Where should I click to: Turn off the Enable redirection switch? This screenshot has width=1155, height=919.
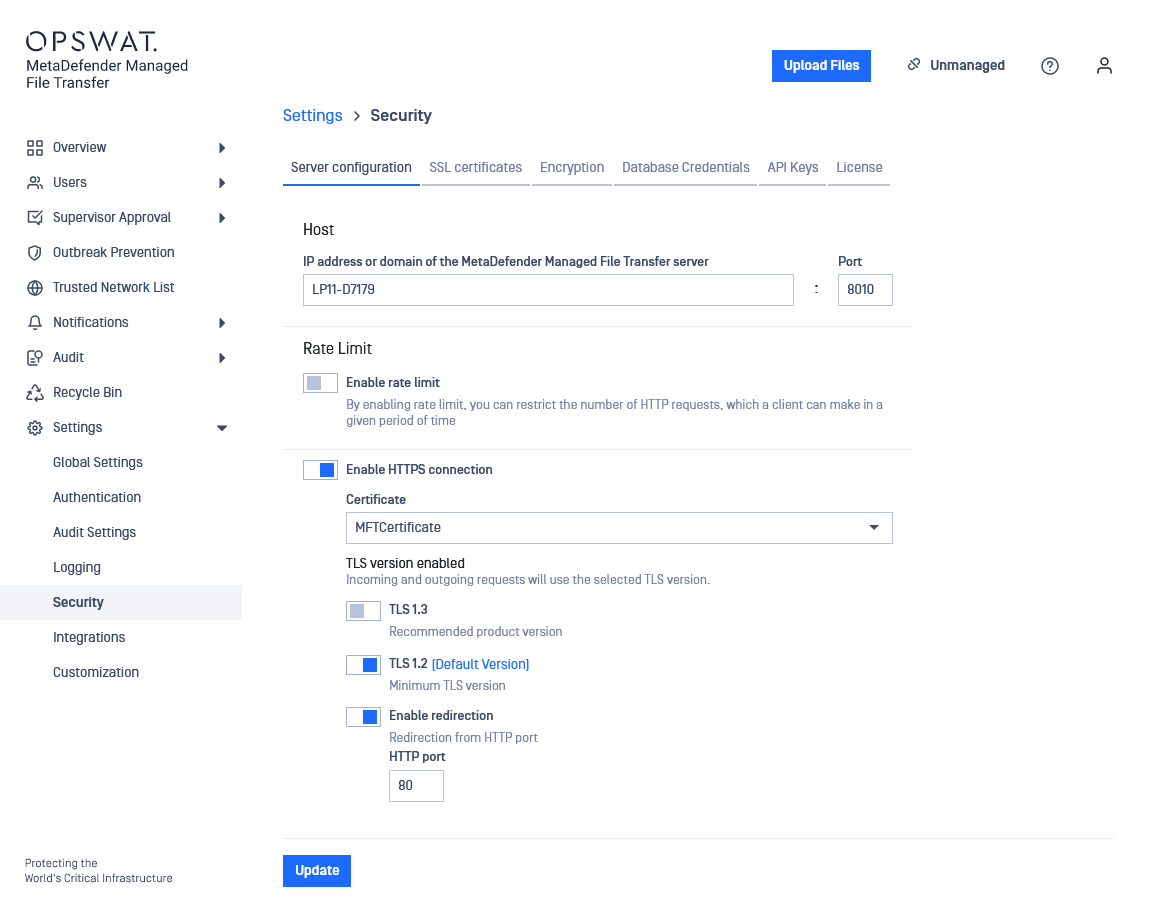tap(363, 716)
